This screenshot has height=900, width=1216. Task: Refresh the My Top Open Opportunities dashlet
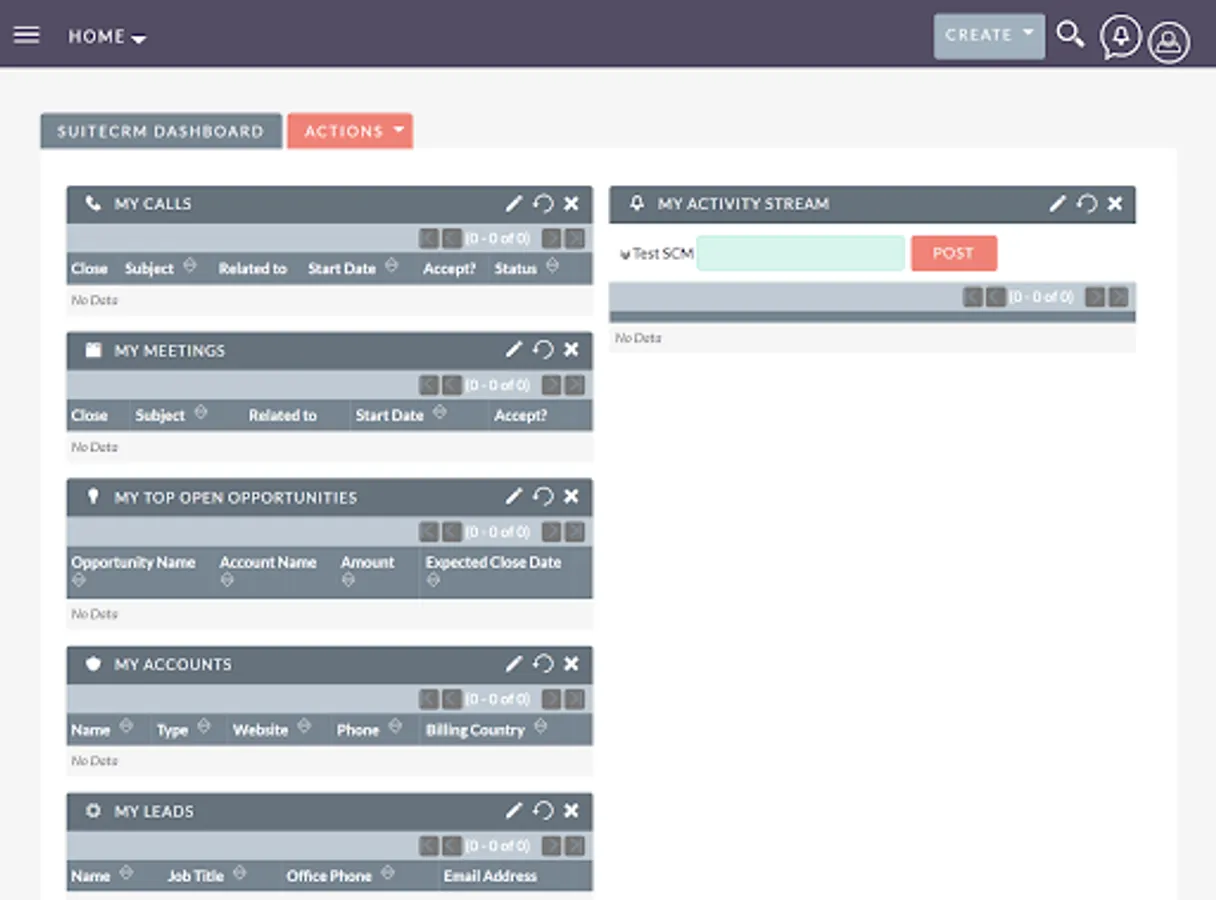click(x=543, y=496)
